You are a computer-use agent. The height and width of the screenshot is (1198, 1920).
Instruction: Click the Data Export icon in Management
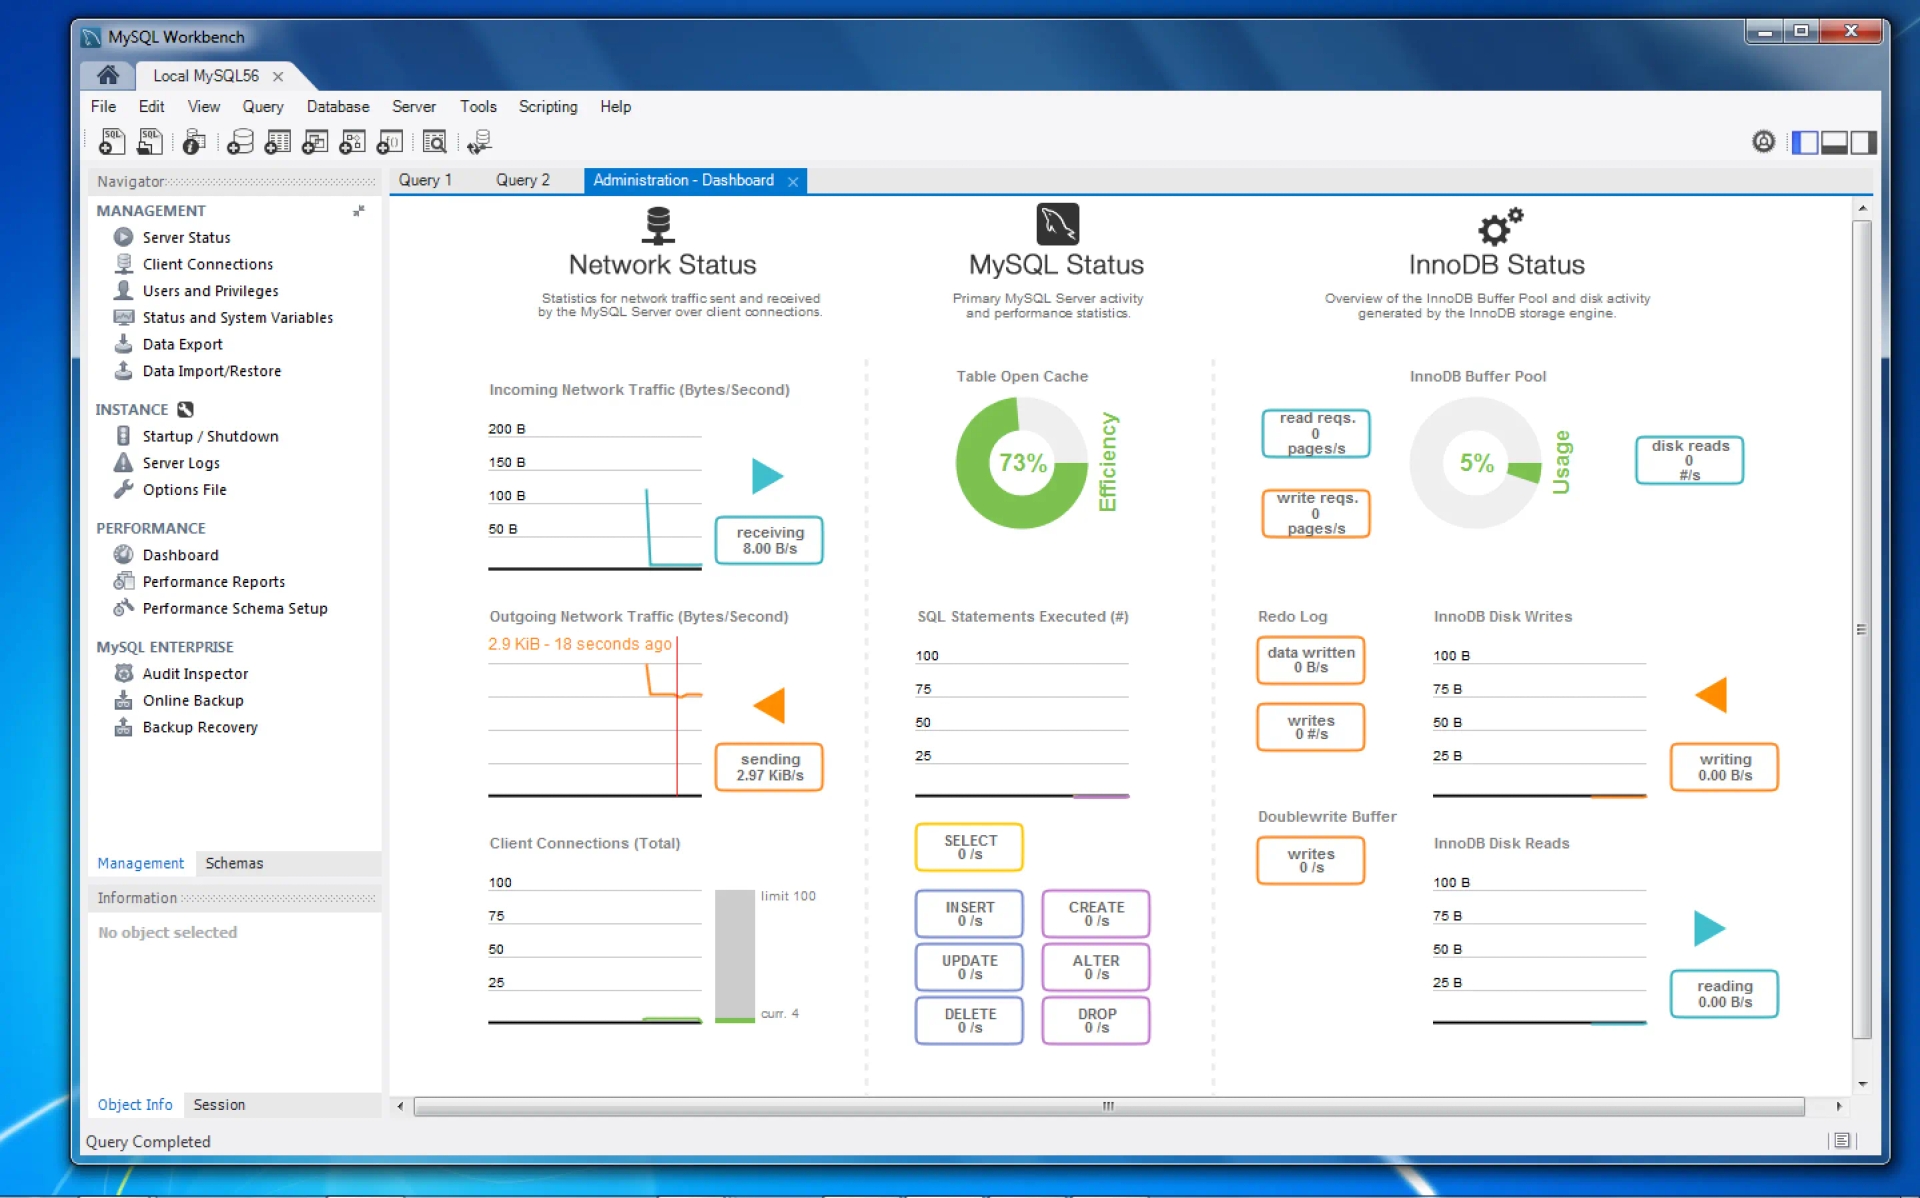(123, 344)
